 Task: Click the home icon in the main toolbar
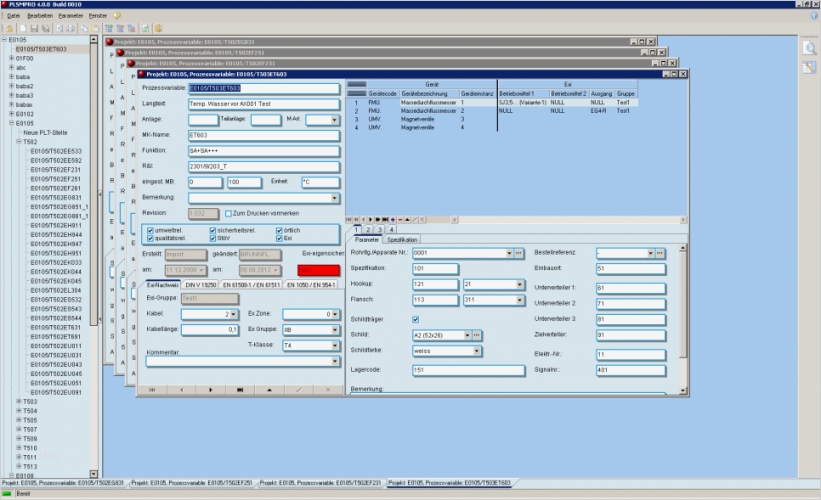coord(8,28)
